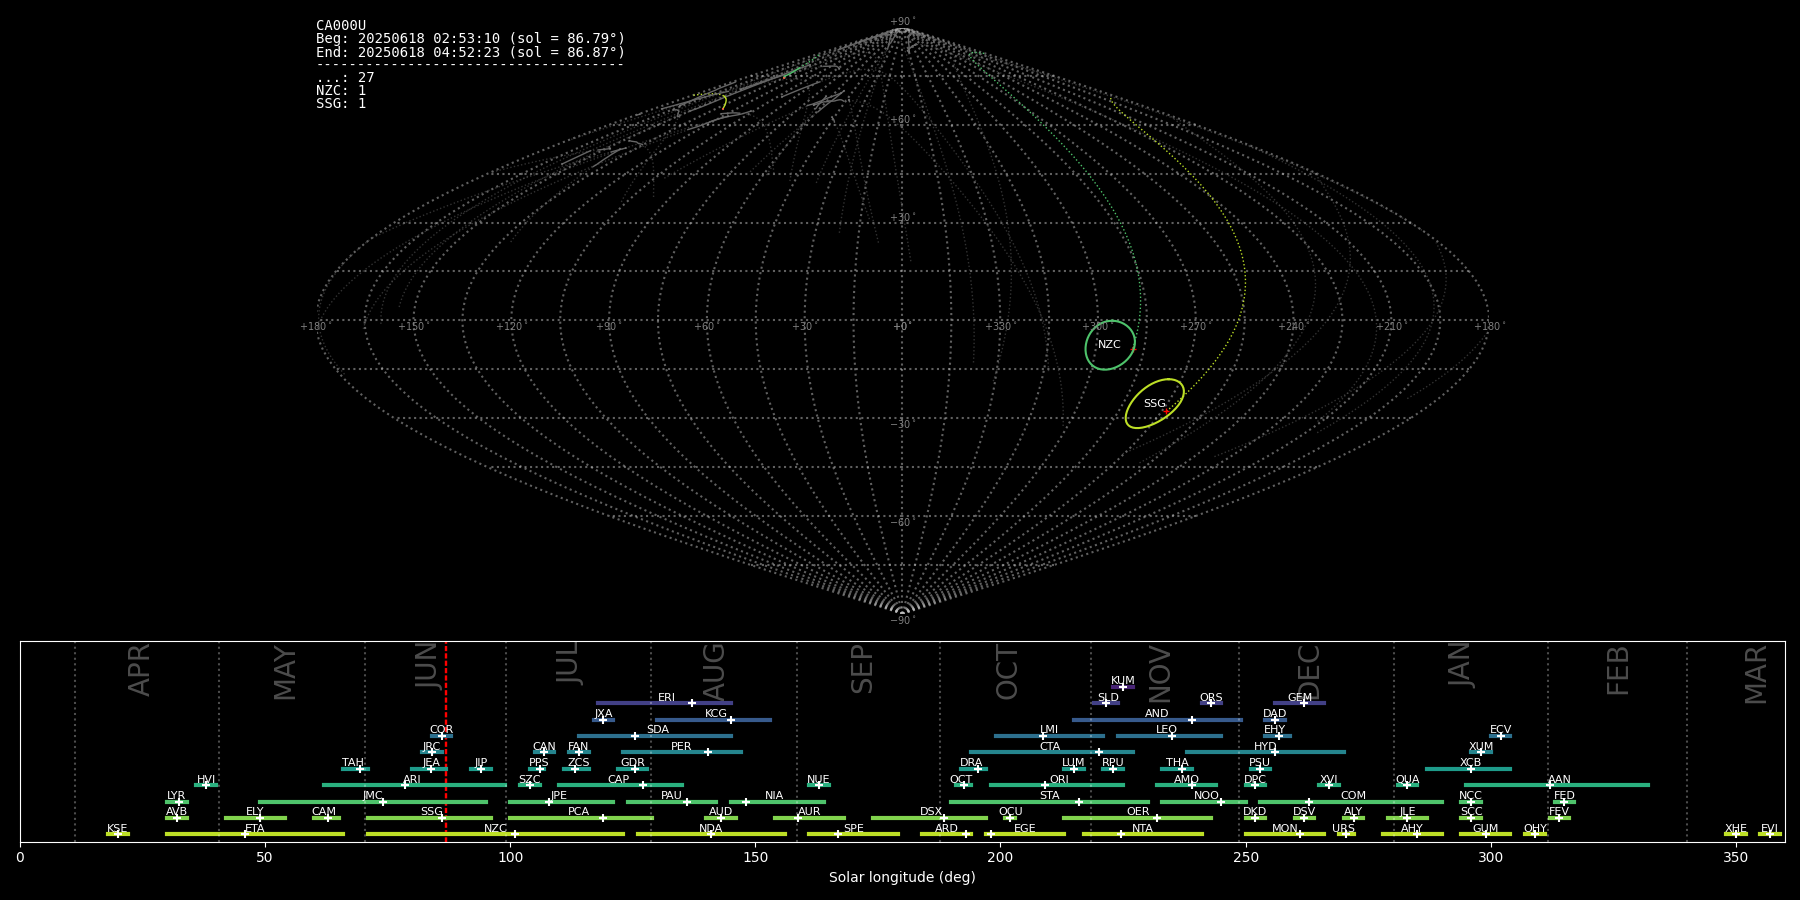
Task: Click the SSG label inside the yellow ellipse
Action: 1154,404
